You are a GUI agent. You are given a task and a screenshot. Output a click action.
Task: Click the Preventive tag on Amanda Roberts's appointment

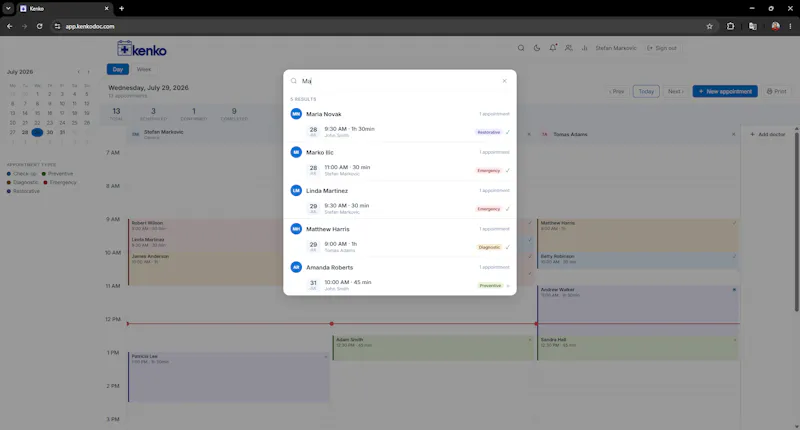pyautogui.click(x=490, y=285)
